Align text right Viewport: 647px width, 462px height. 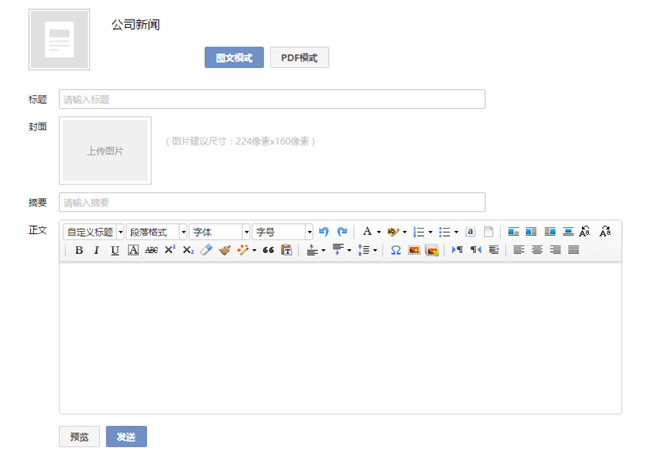pyautogui.click(x=555, y=250)
